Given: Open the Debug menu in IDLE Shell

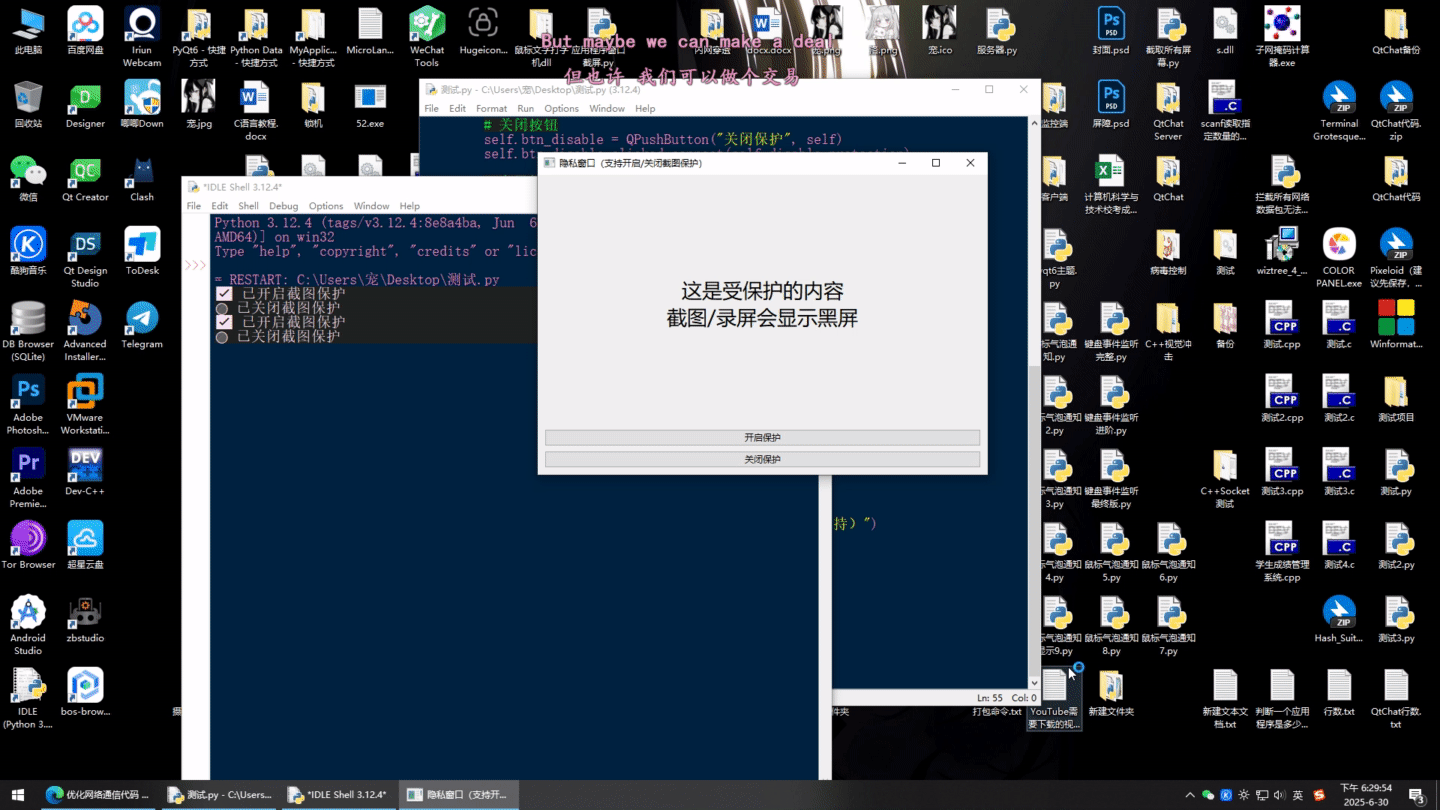Looking at the screenshot, I should [283, 206].
